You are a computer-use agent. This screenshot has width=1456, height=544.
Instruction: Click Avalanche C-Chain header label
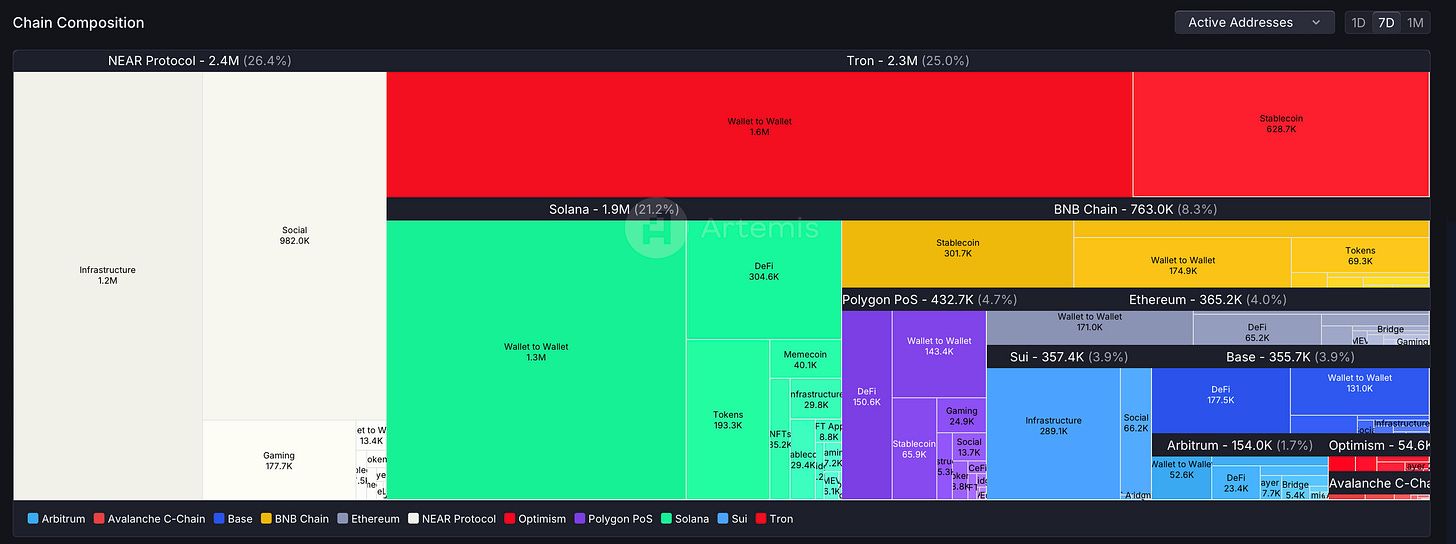(x=1379, y=483)
